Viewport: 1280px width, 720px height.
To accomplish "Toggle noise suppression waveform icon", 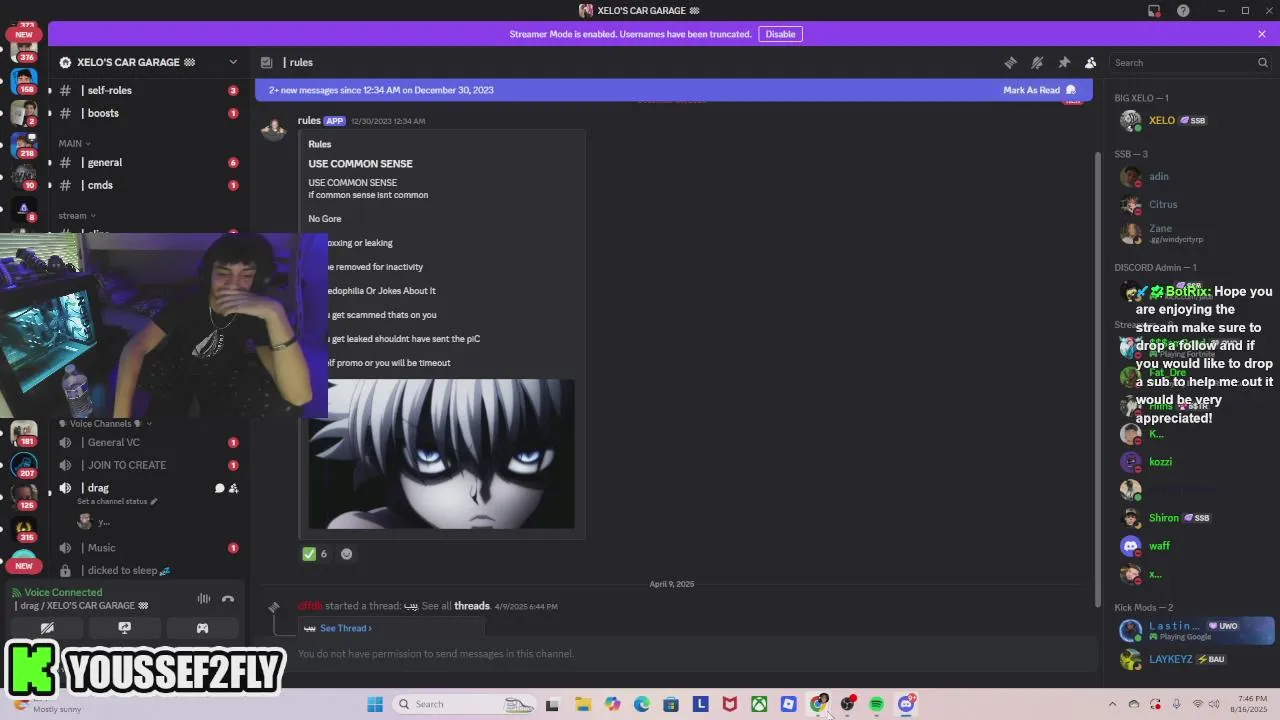I will [x=204, y=598].
